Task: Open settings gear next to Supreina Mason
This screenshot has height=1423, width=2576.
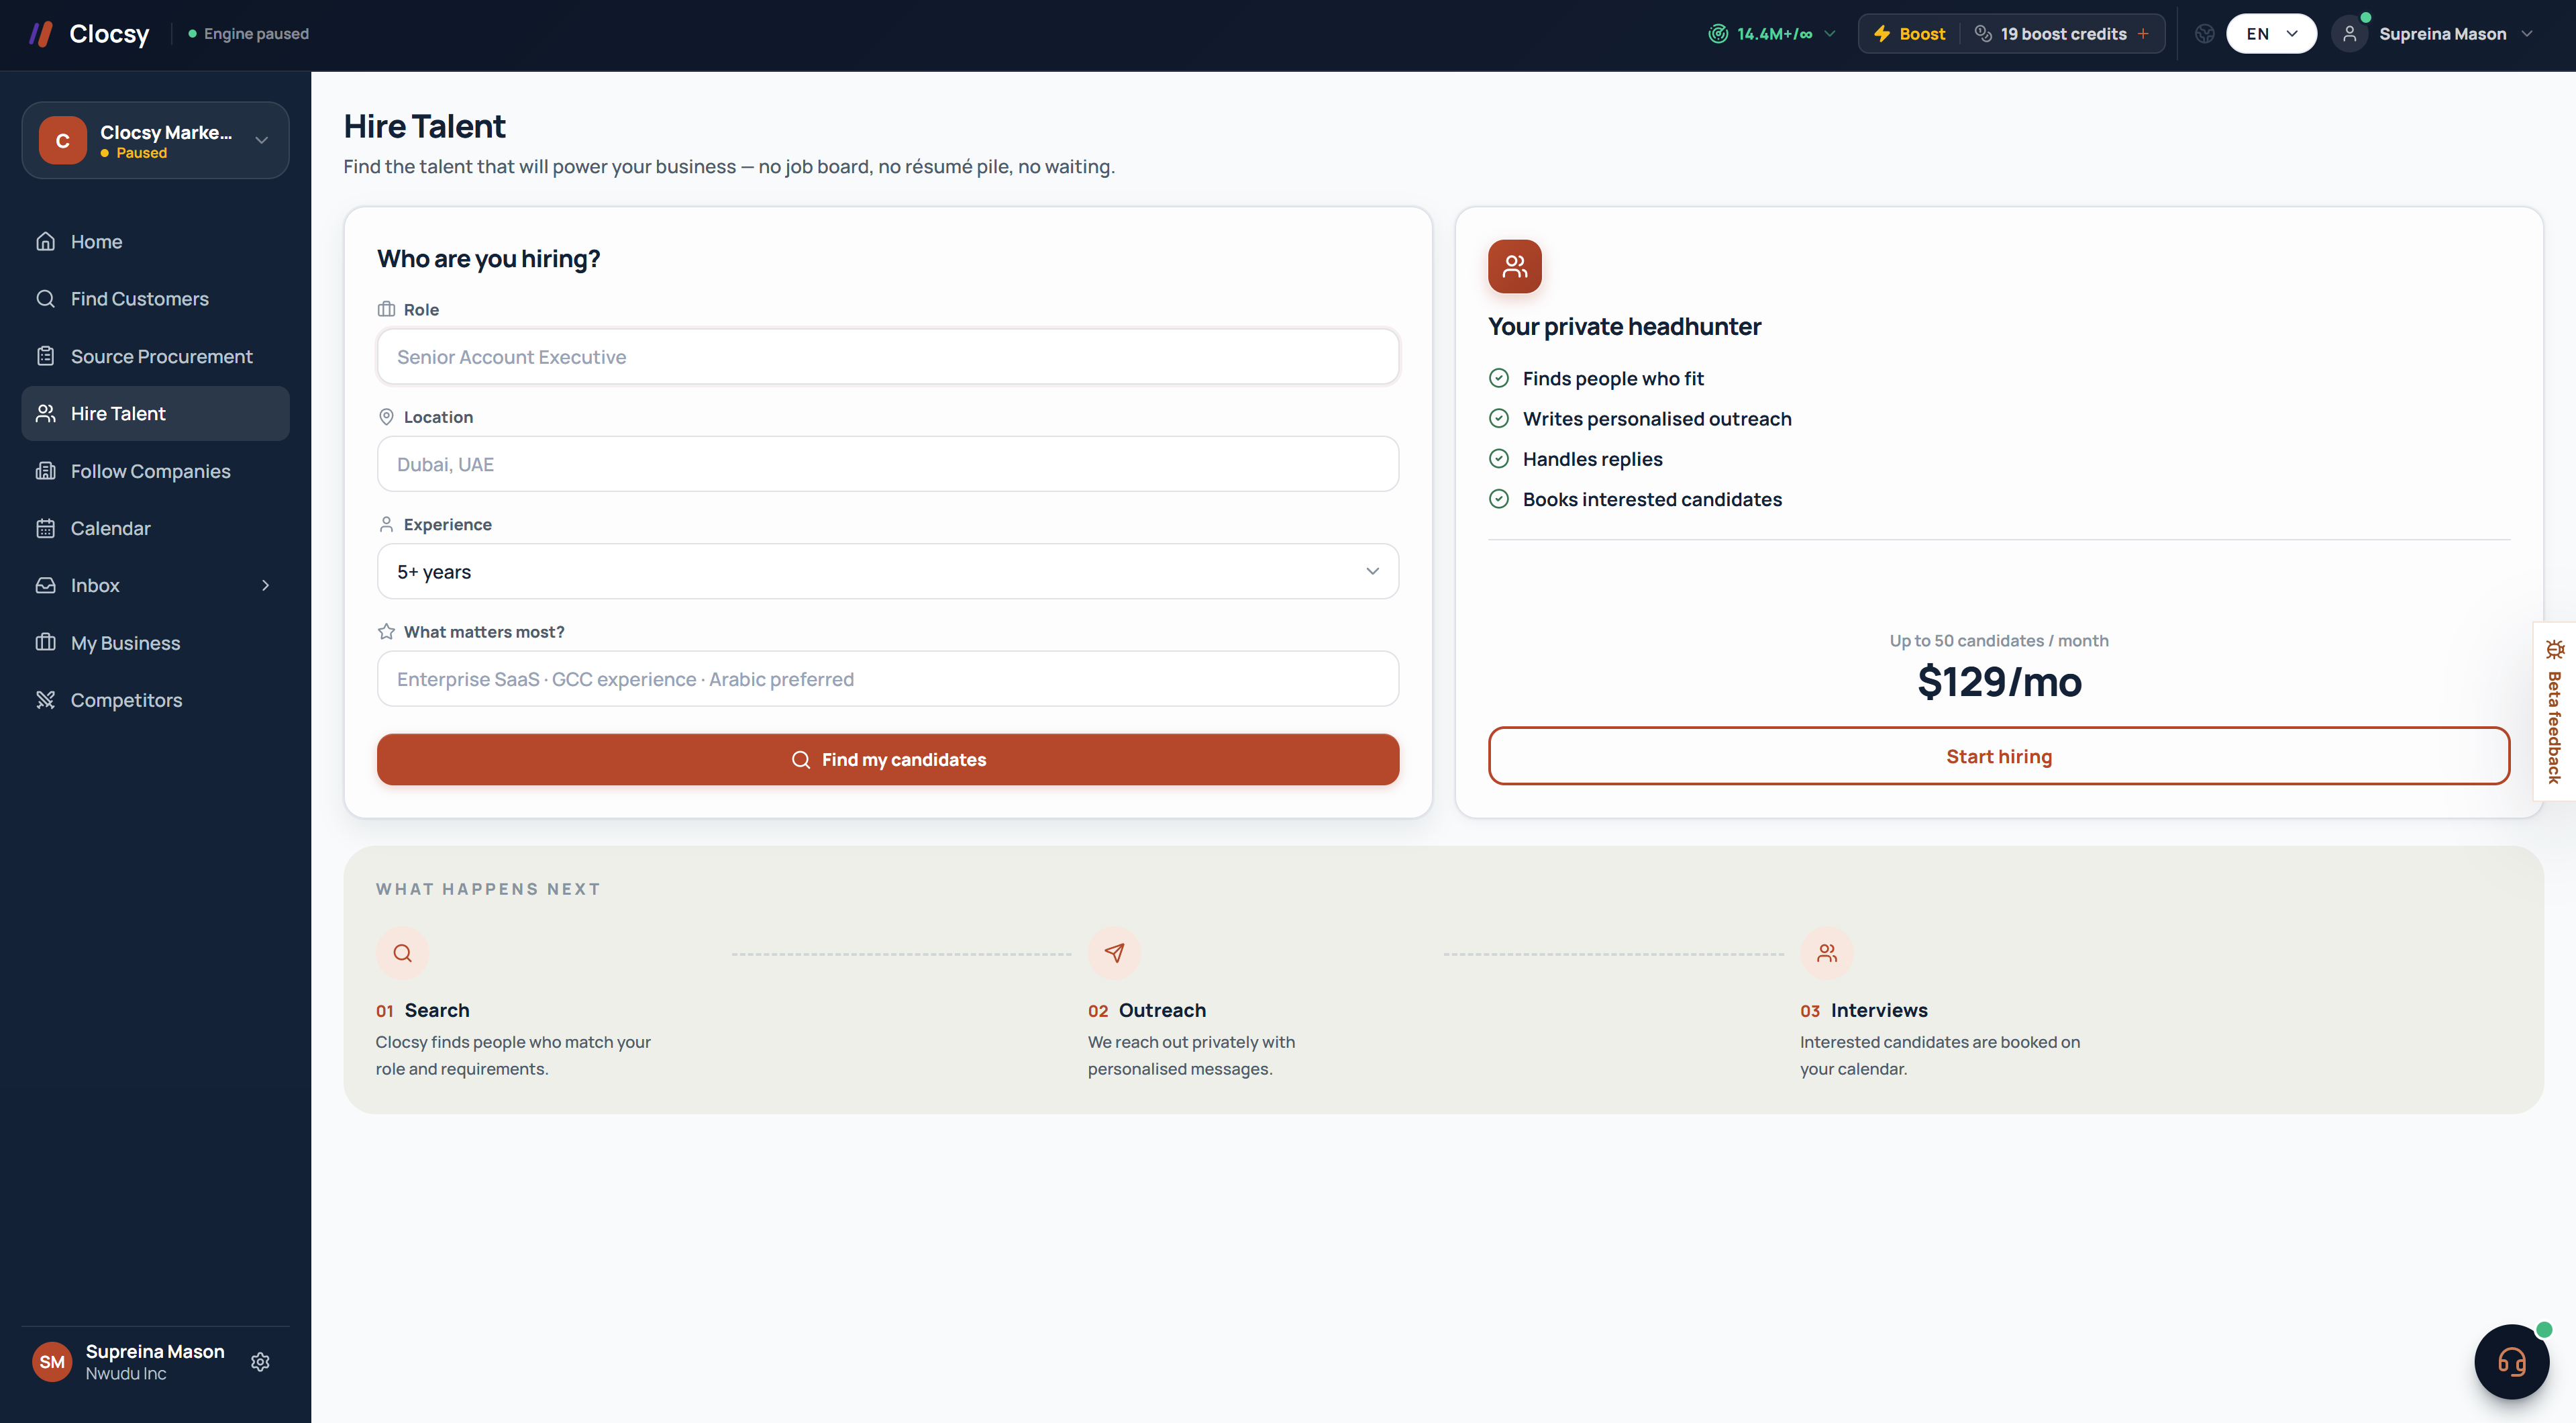Action: [260, 1362]
